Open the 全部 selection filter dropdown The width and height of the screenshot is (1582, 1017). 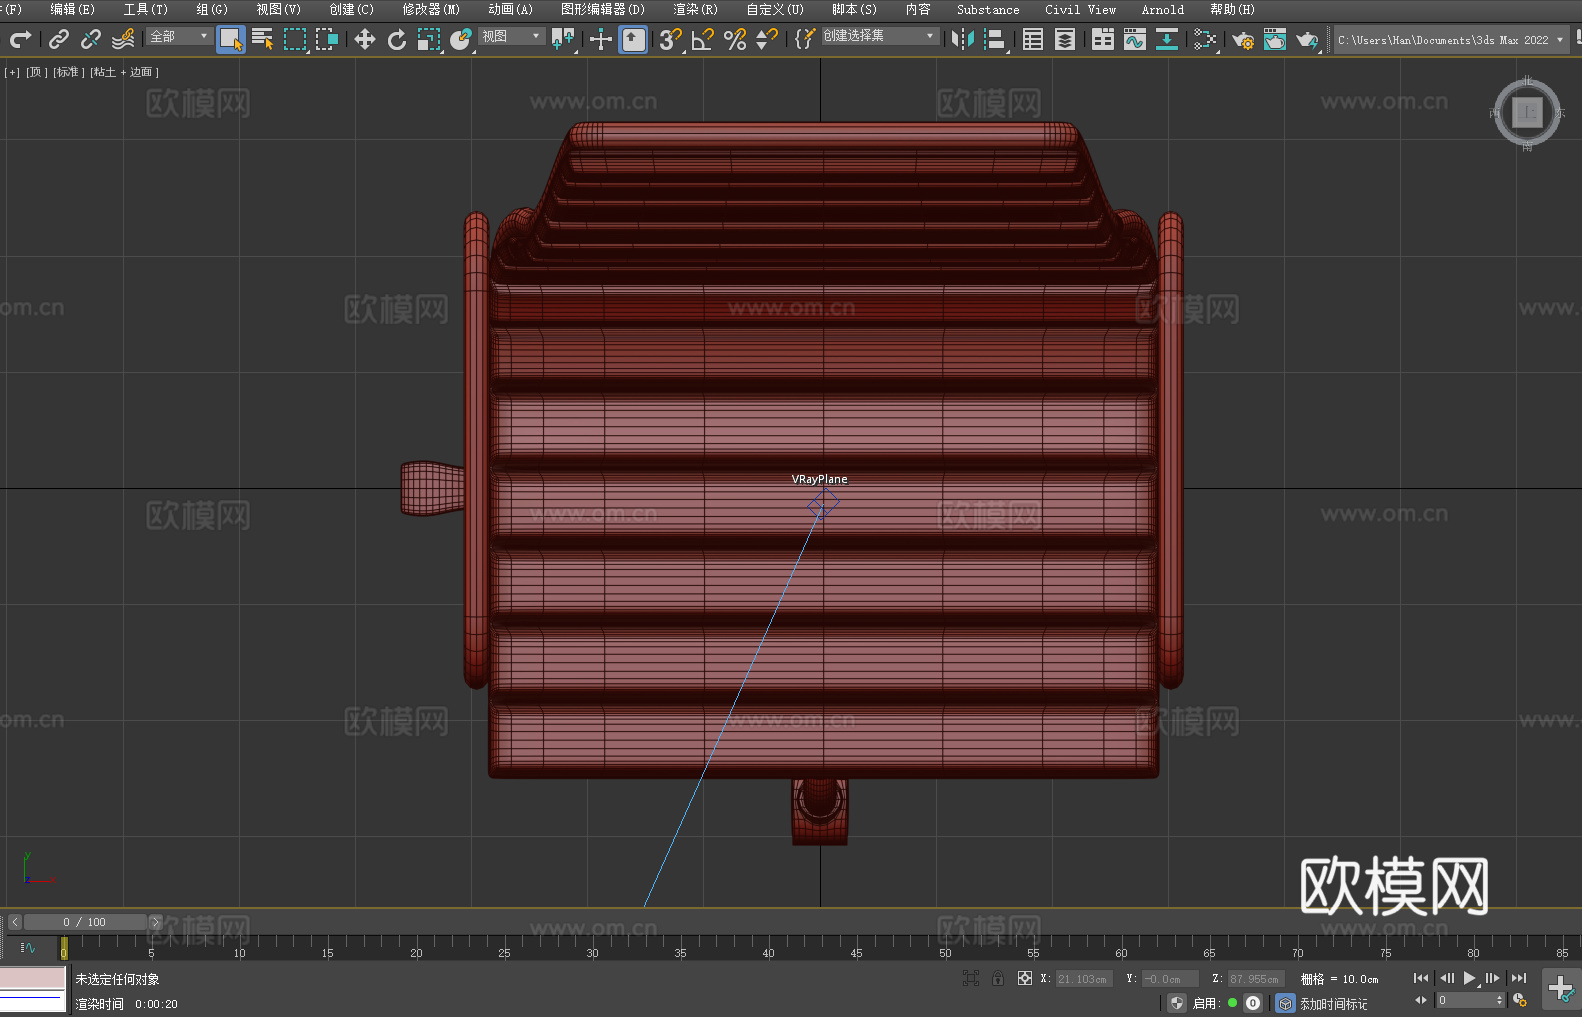pyautogui.click(x=179, y=36)
